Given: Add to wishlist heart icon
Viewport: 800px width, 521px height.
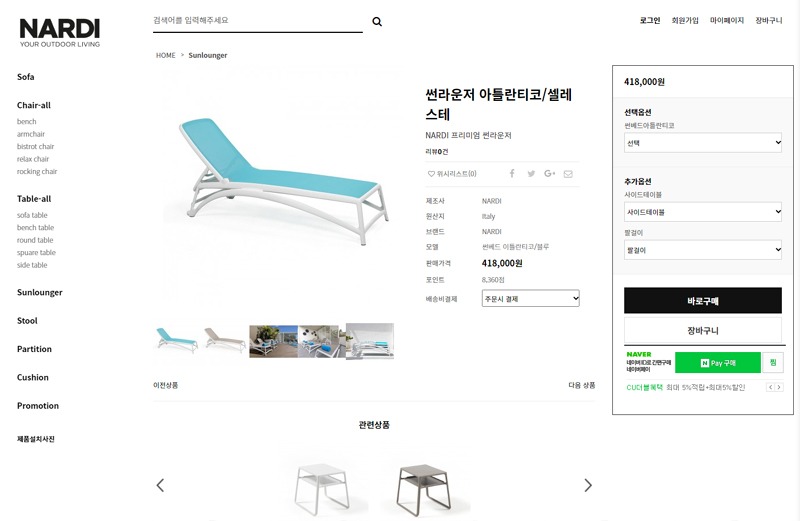Looking at the screenshot, I should (x=431, y=173).
